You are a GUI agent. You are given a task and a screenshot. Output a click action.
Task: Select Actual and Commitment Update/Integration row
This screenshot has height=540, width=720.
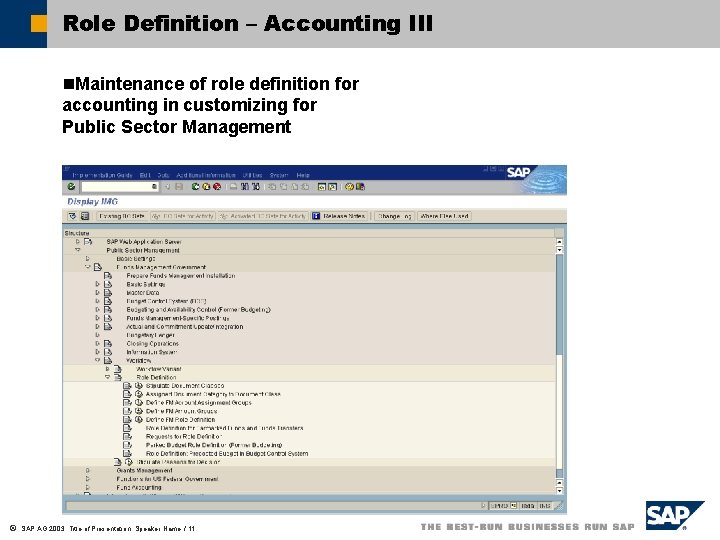(x=185, y=326)
